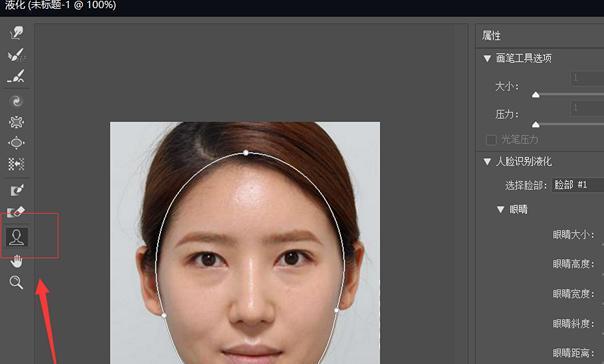Select the Zoom tool
This screenshot has height=364, width=604.
[16, 282]
